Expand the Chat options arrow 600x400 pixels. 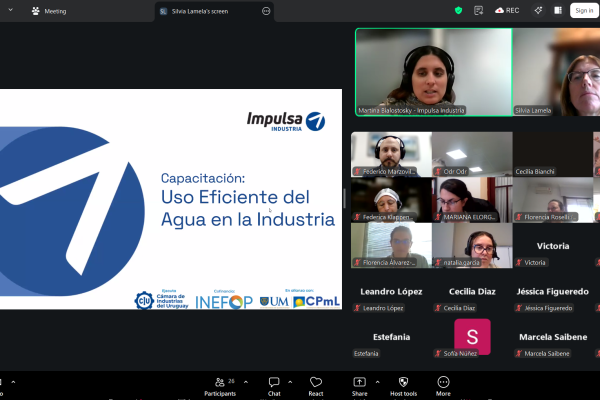(290, 382)
